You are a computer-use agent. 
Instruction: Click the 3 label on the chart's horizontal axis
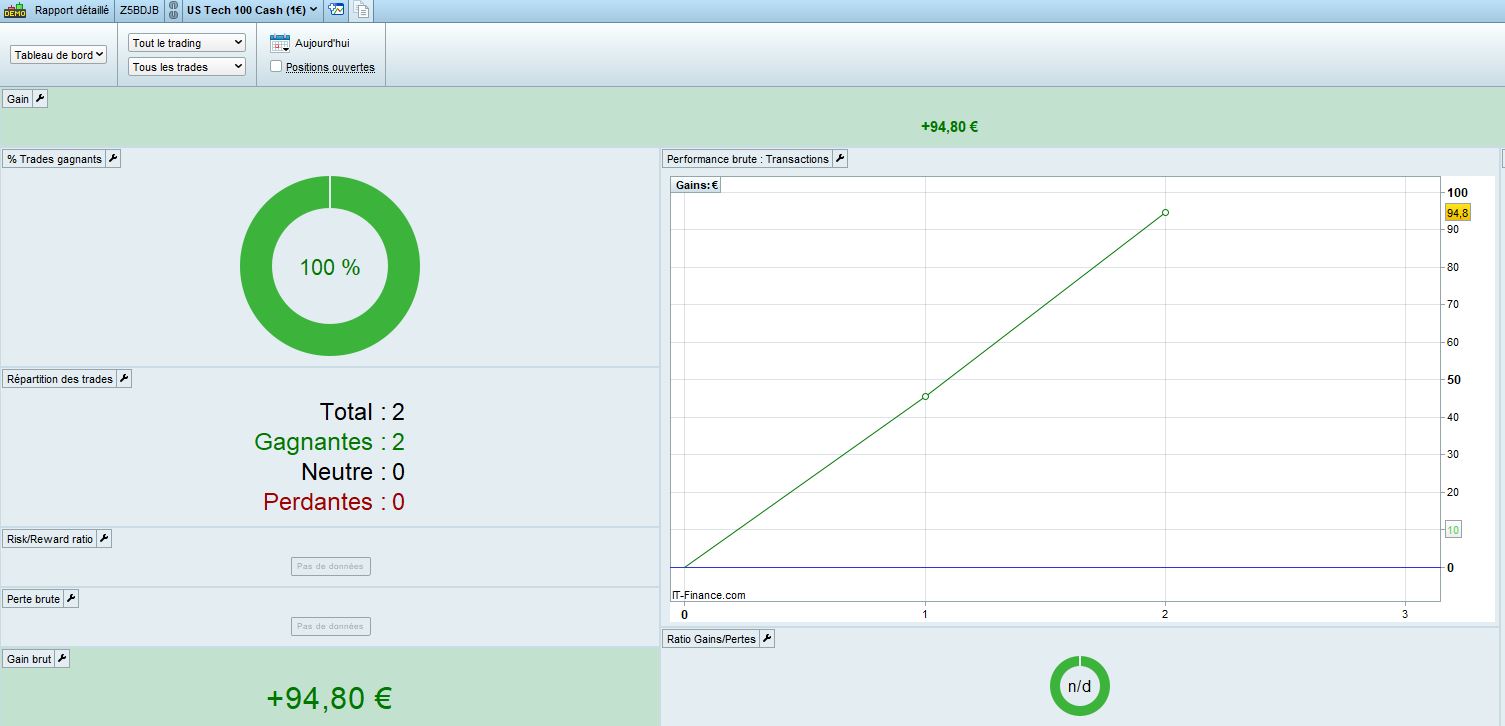pos(1405,613)
